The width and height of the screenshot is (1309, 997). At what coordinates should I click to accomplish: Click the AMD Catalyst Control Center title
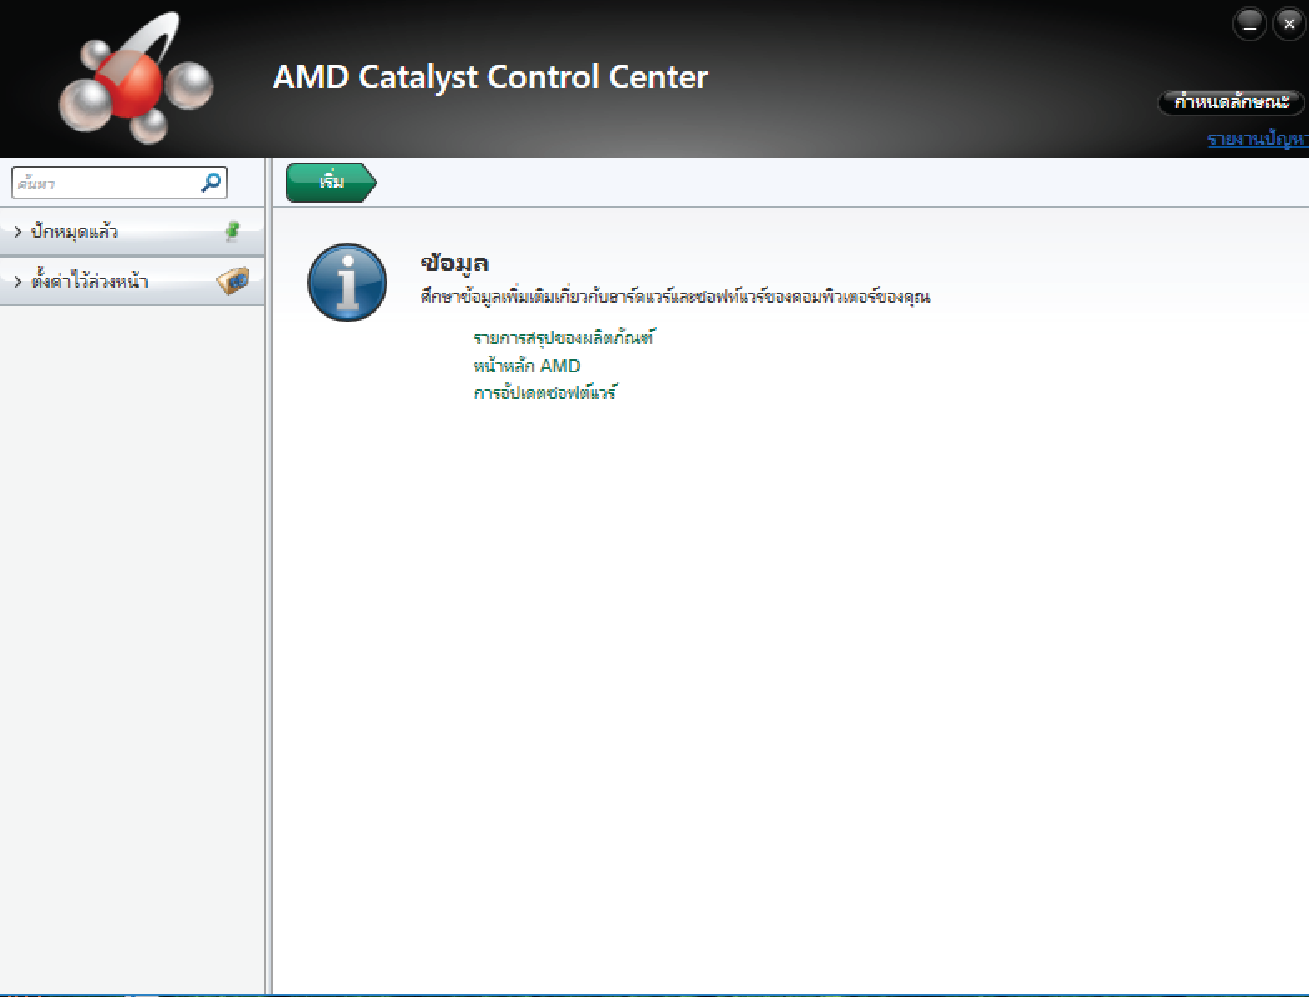tap(490, 77)
